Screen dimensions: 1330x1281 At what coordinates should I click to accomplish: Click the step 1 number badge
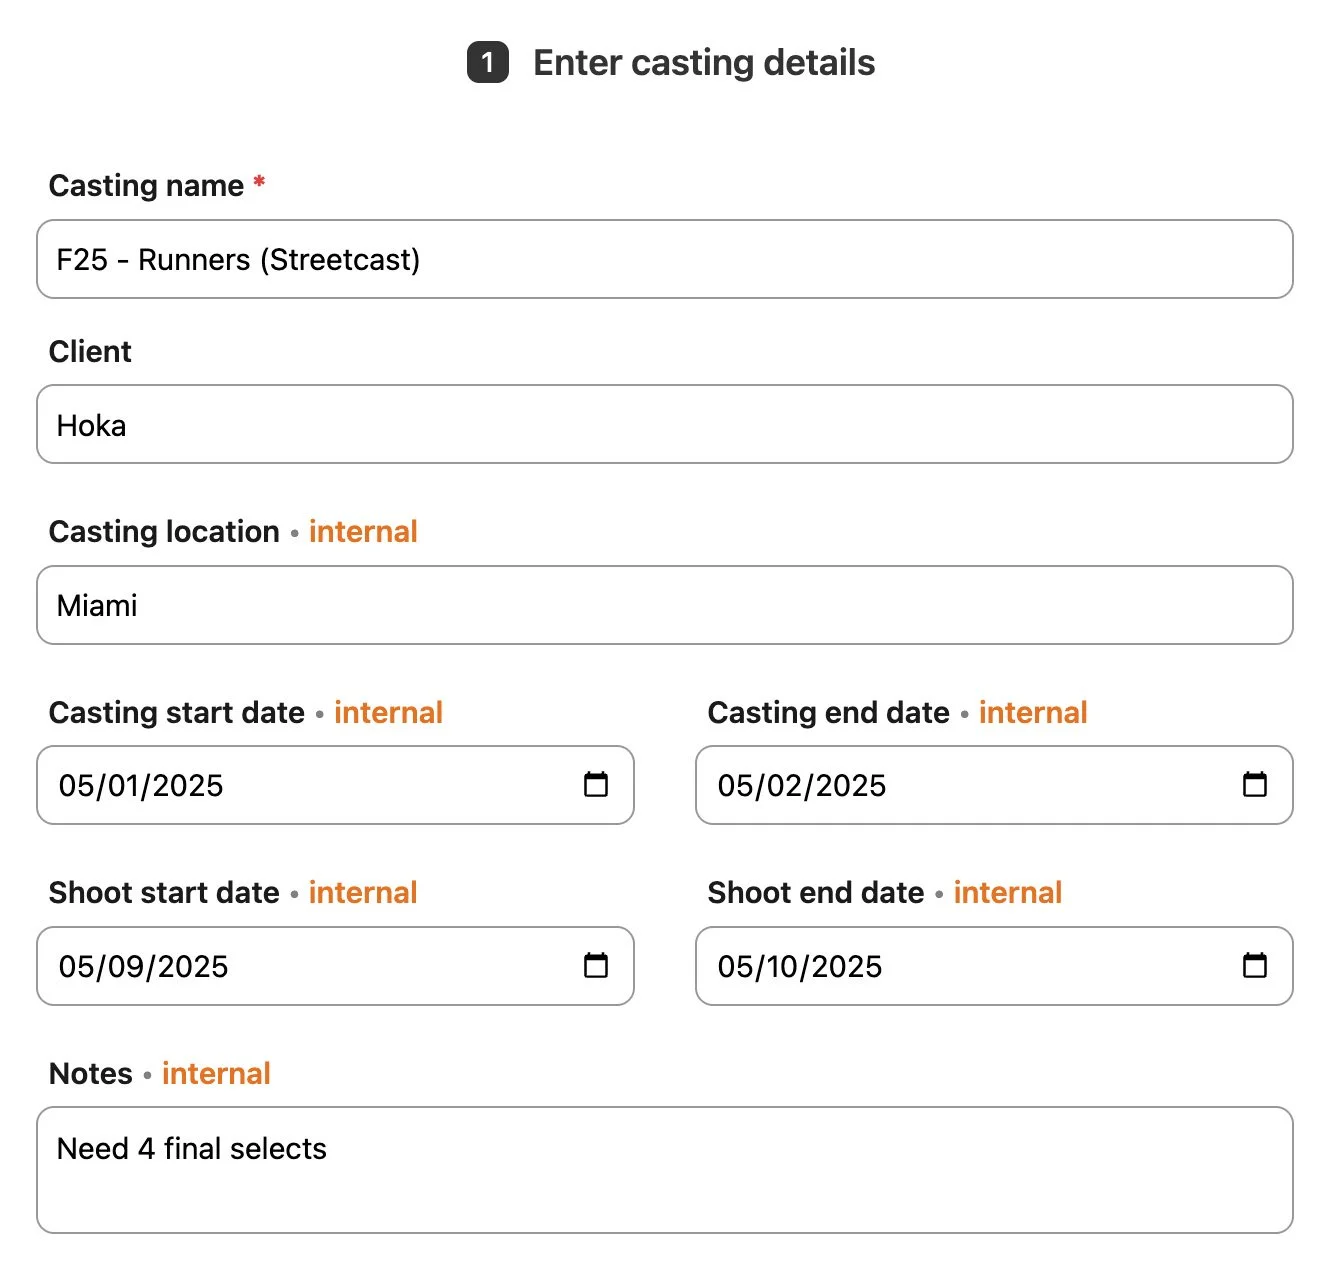[488, 63]
